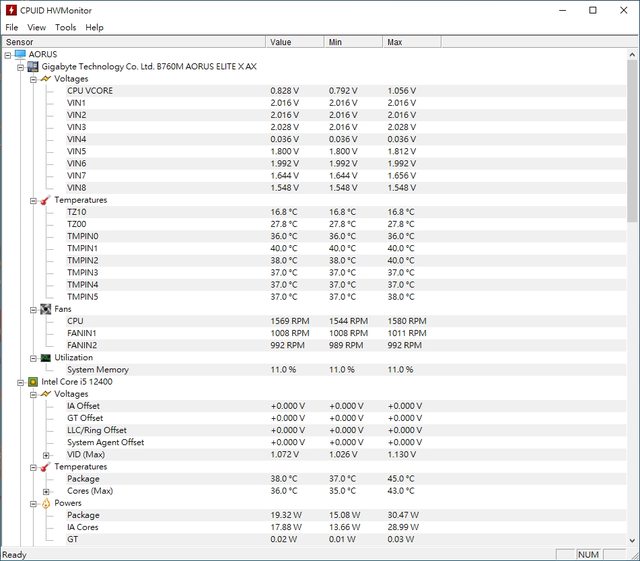
Task: Click the Gigabyte motherboard chip icon
Action: tap(33, 66)
